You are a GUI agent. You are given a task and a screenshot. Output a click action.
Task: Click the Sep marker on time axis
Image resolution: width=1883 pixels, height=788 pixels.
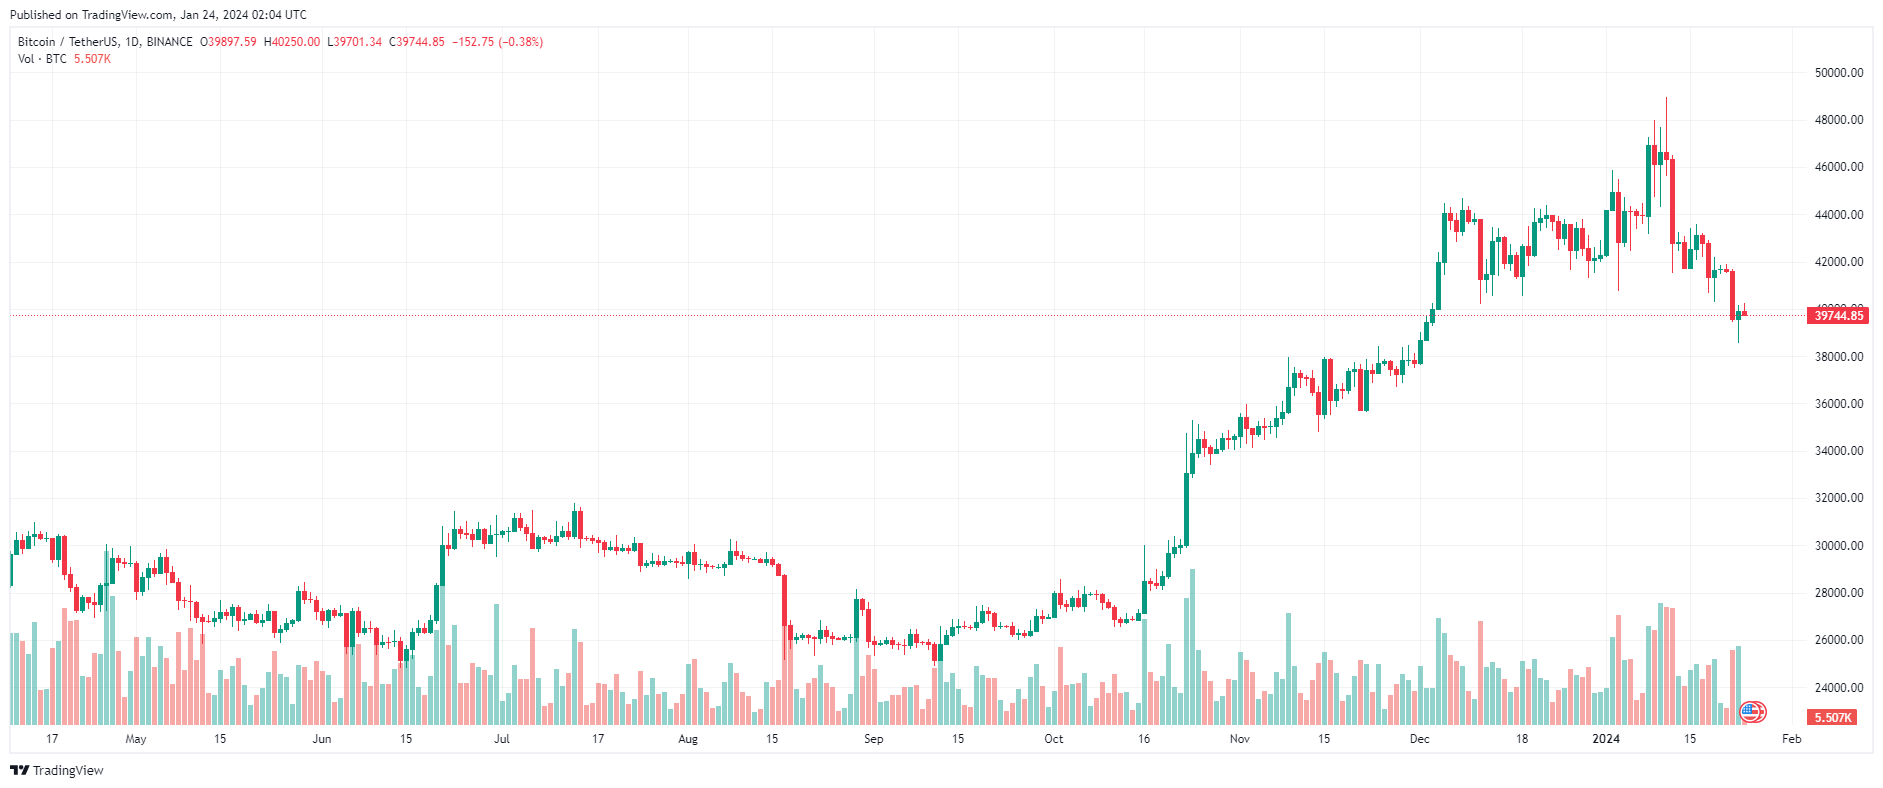click(873, 739)
